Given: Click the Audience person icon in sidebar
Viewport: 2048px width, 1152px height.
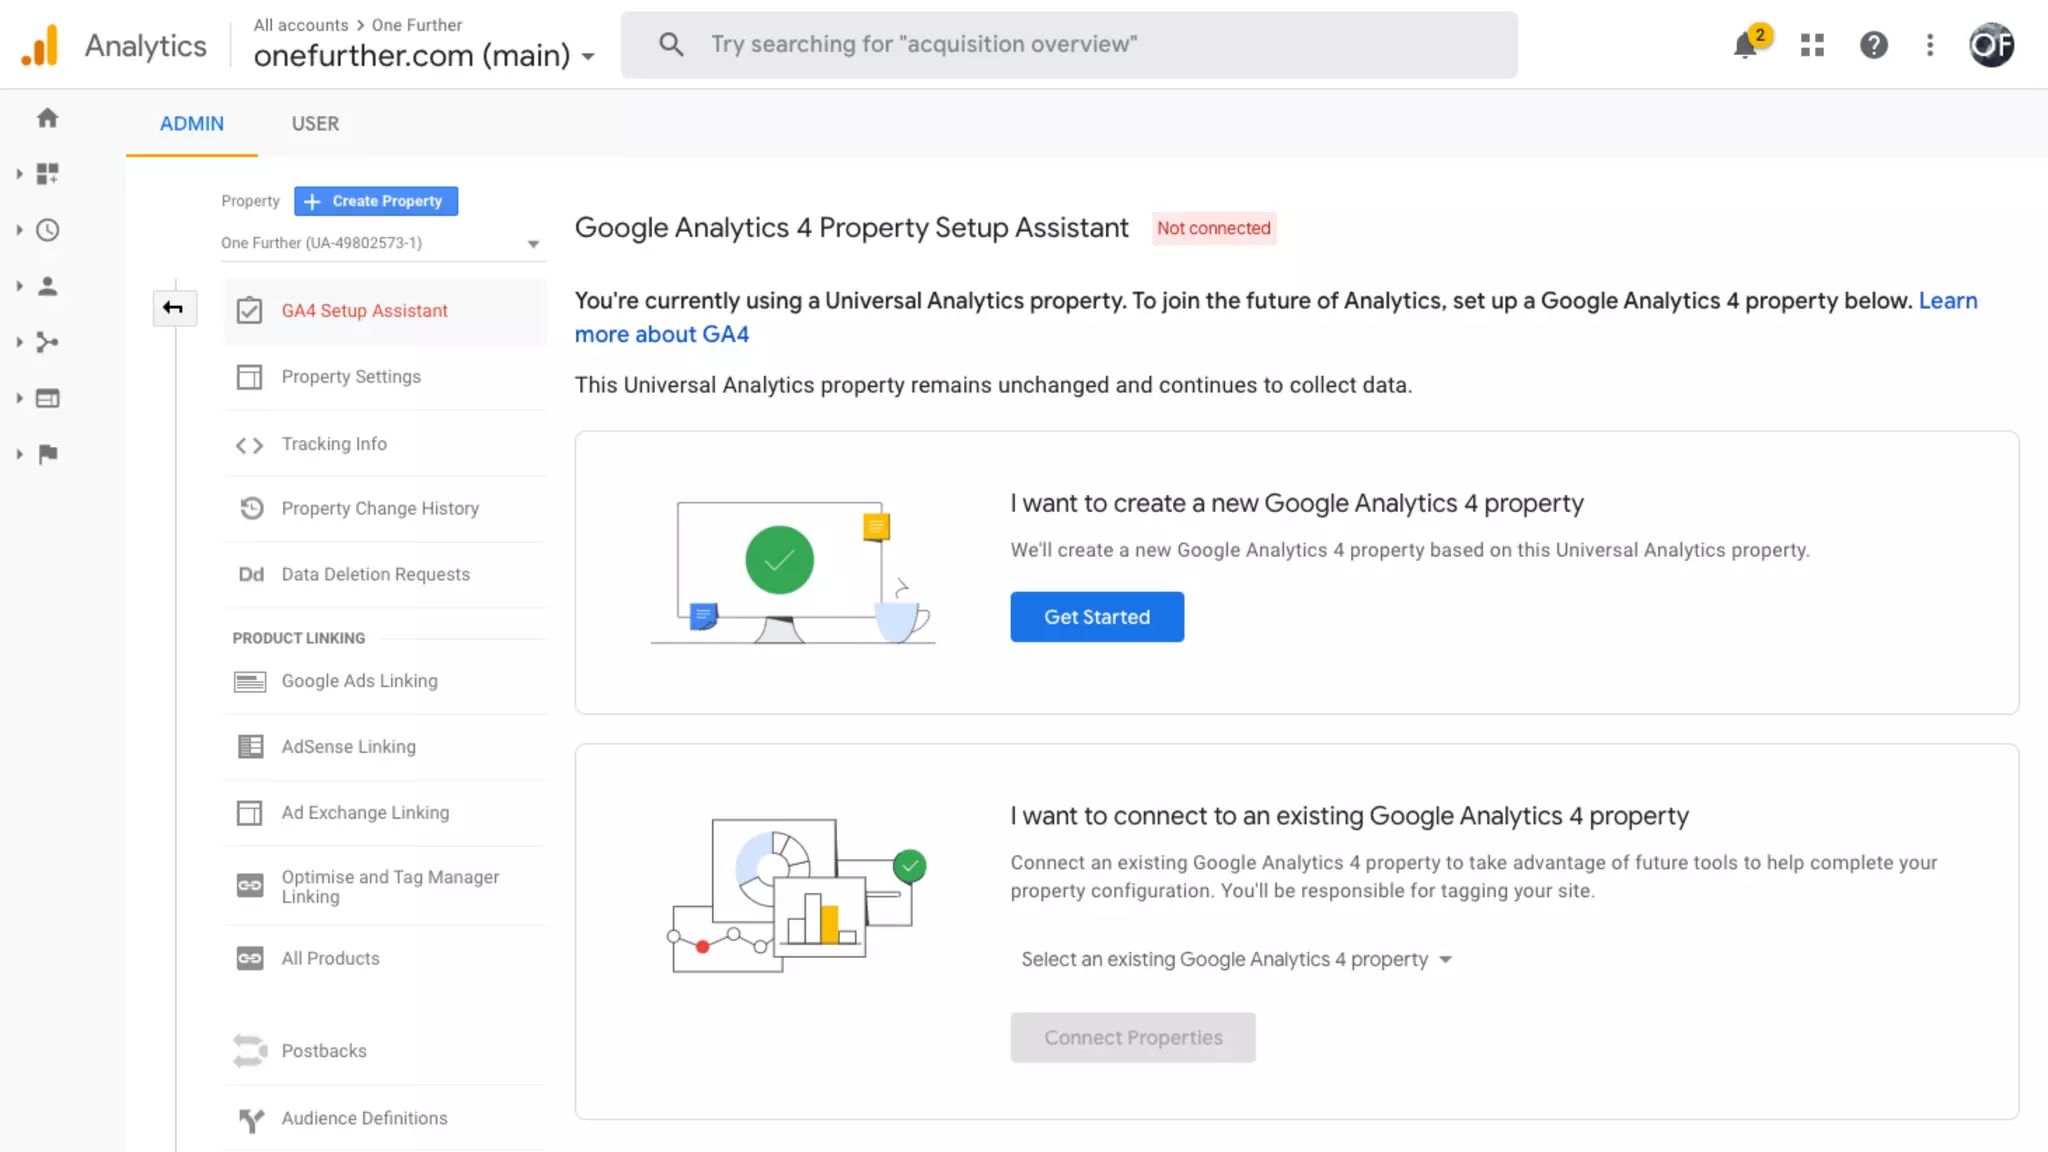Looking at the screenshot, I should [x=47, y=286].
